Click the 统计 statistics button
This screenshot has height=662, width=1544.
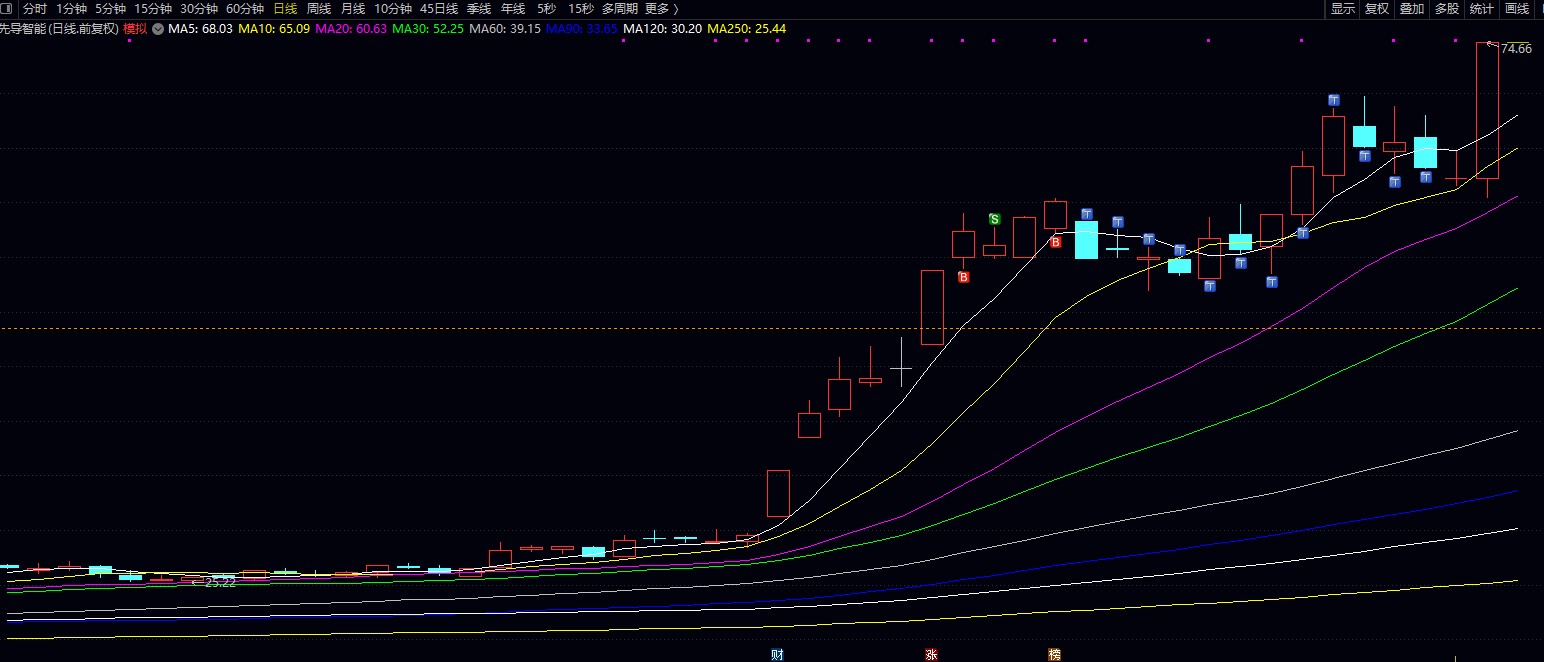1482,9
